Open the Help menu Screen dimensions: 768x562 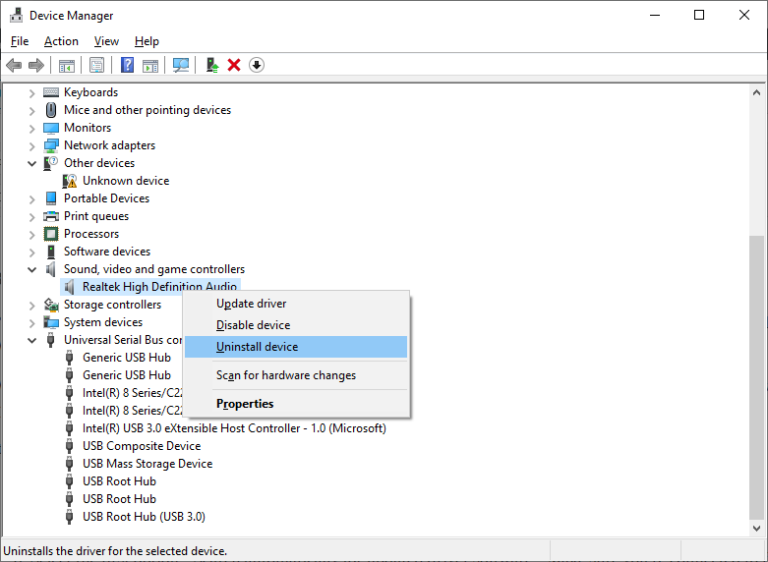pyautogui.click(x=147, y=41)
